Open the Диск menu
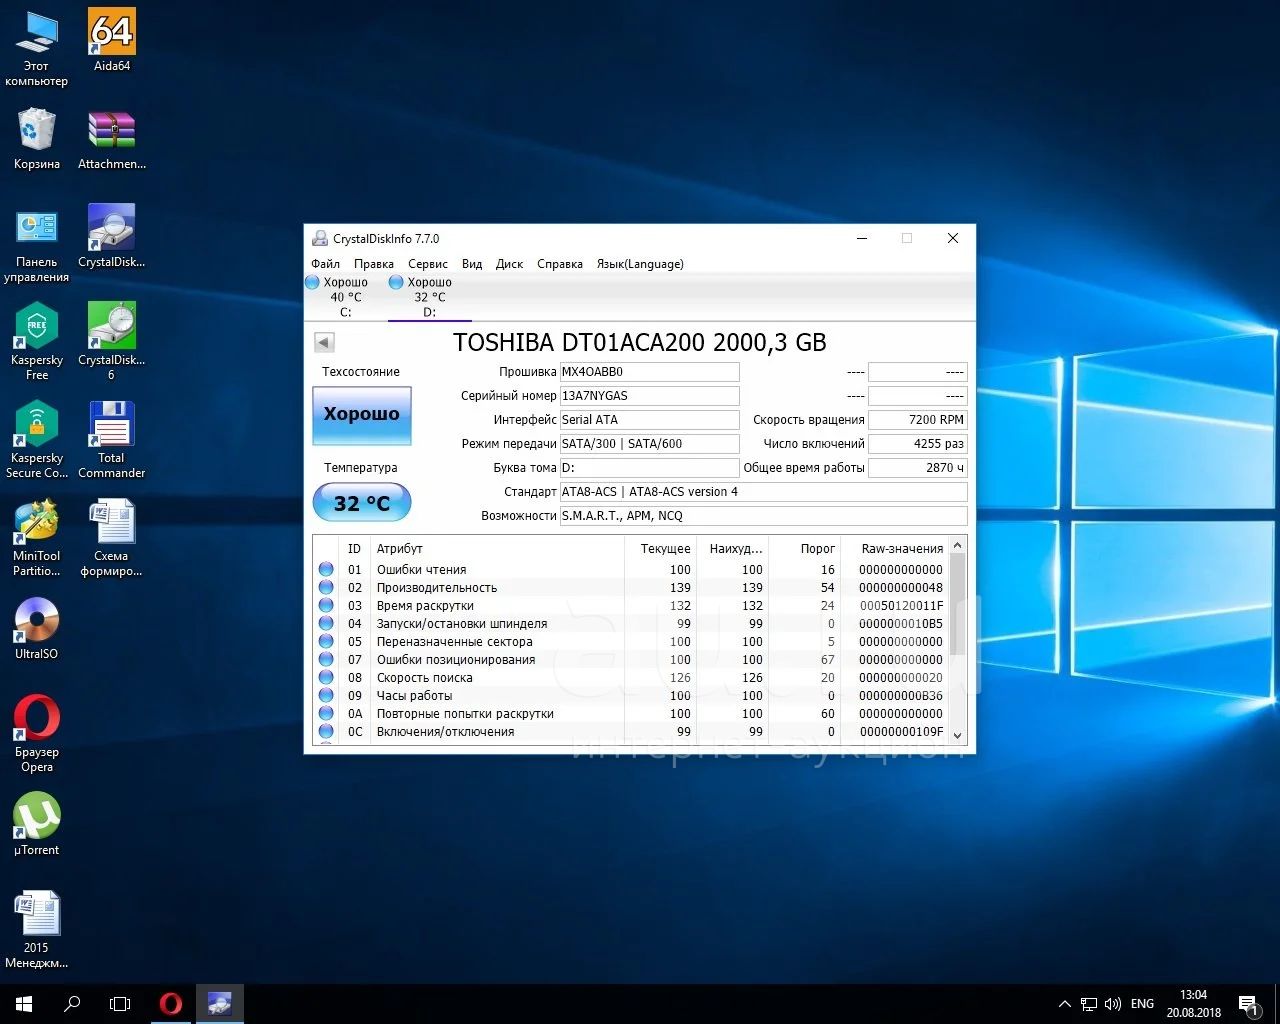The height and width of the screenshot is (1024, 1280). click(509, 264)
